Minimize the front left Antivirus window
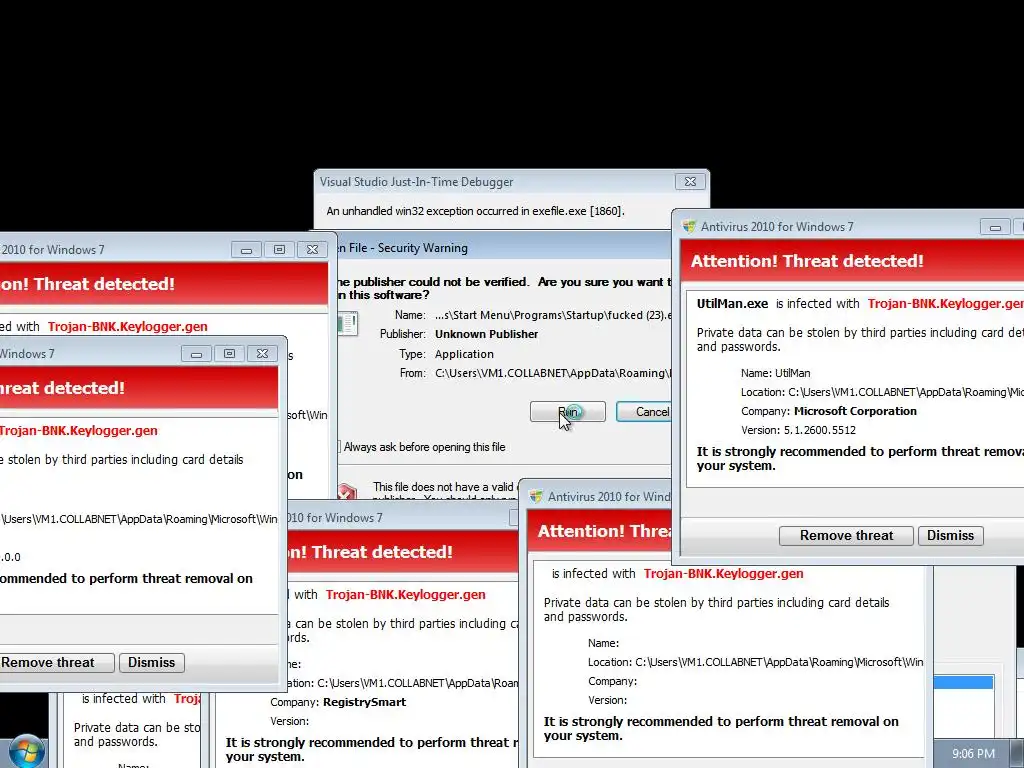This screenshot has width=1024, height=768. [196, 354]
